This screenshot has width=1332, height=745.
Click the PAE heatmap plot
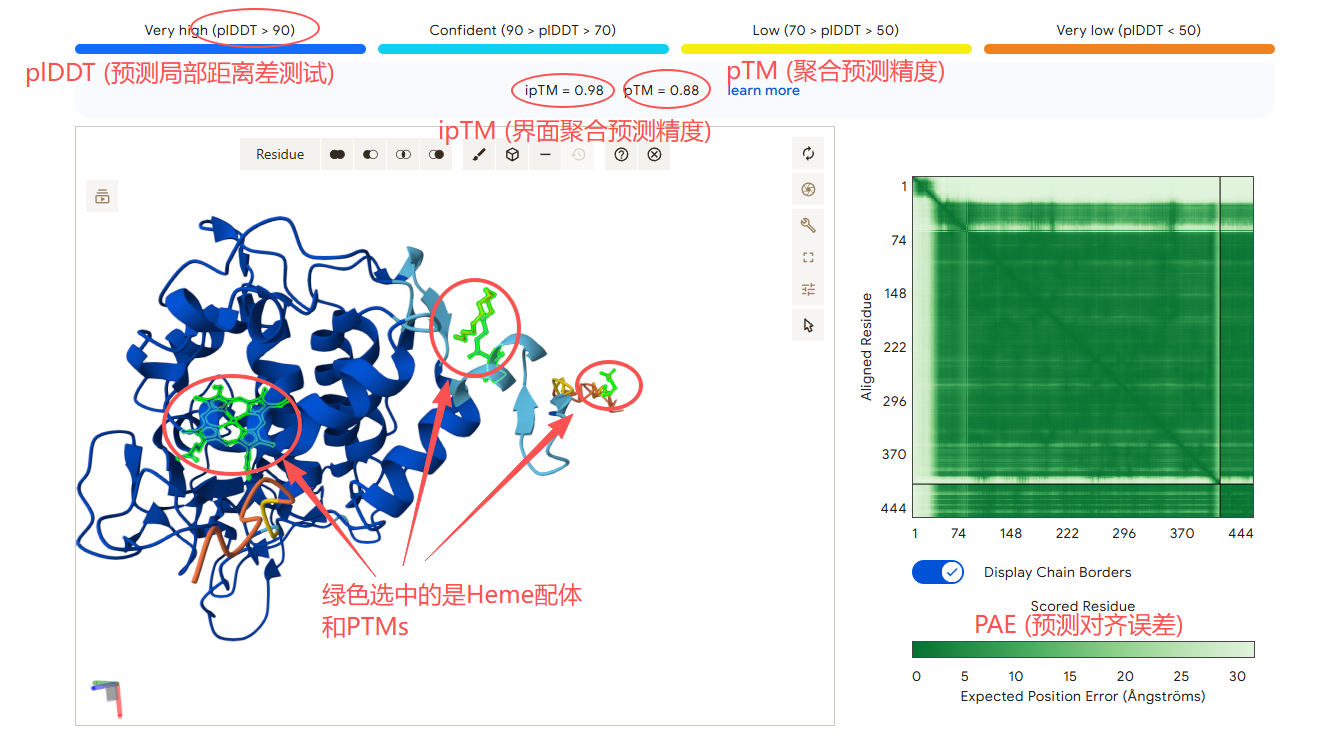click(x=1083, y=346)
